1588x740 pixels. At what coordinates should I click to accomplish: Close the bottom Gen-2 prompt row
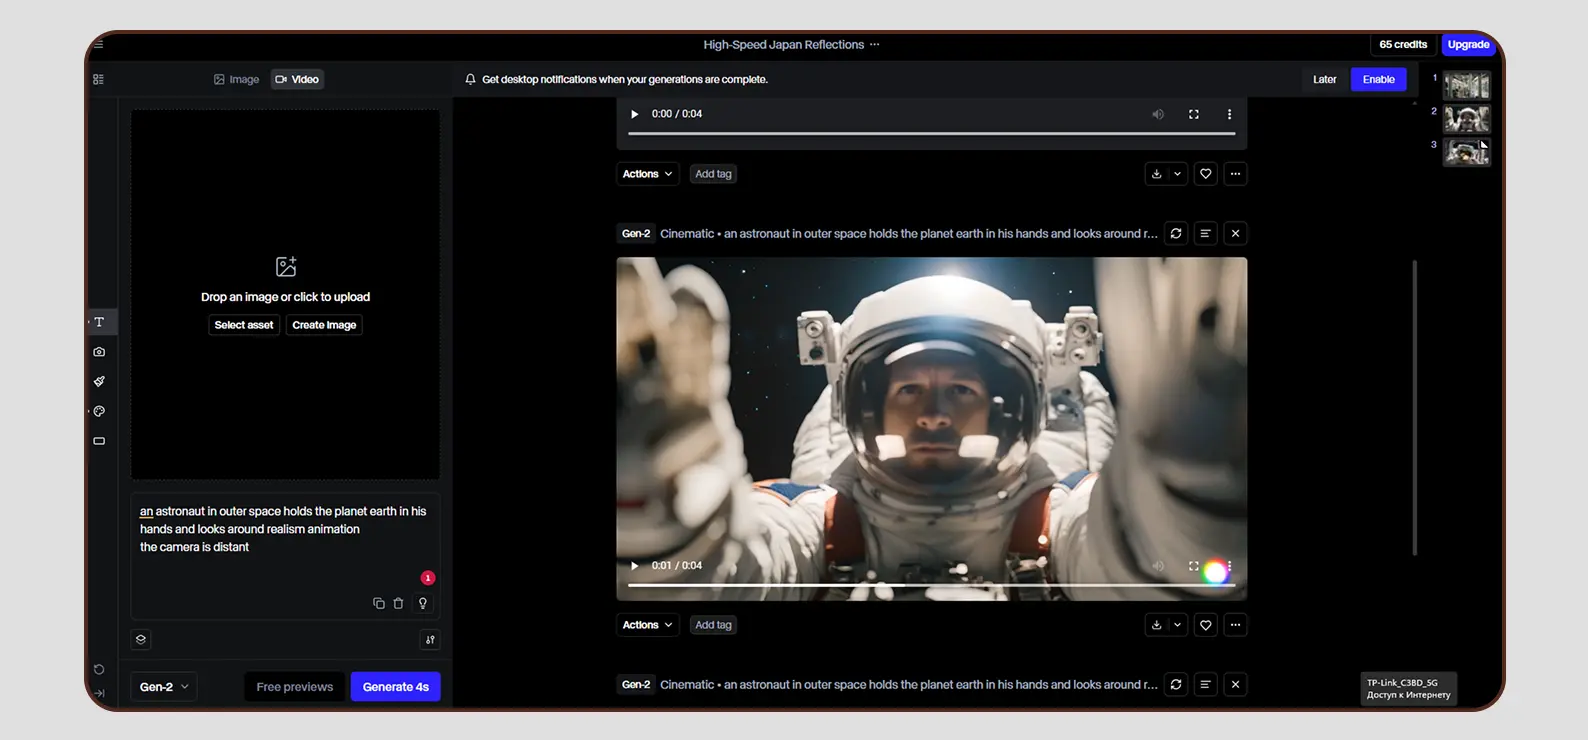point(1236,685)
